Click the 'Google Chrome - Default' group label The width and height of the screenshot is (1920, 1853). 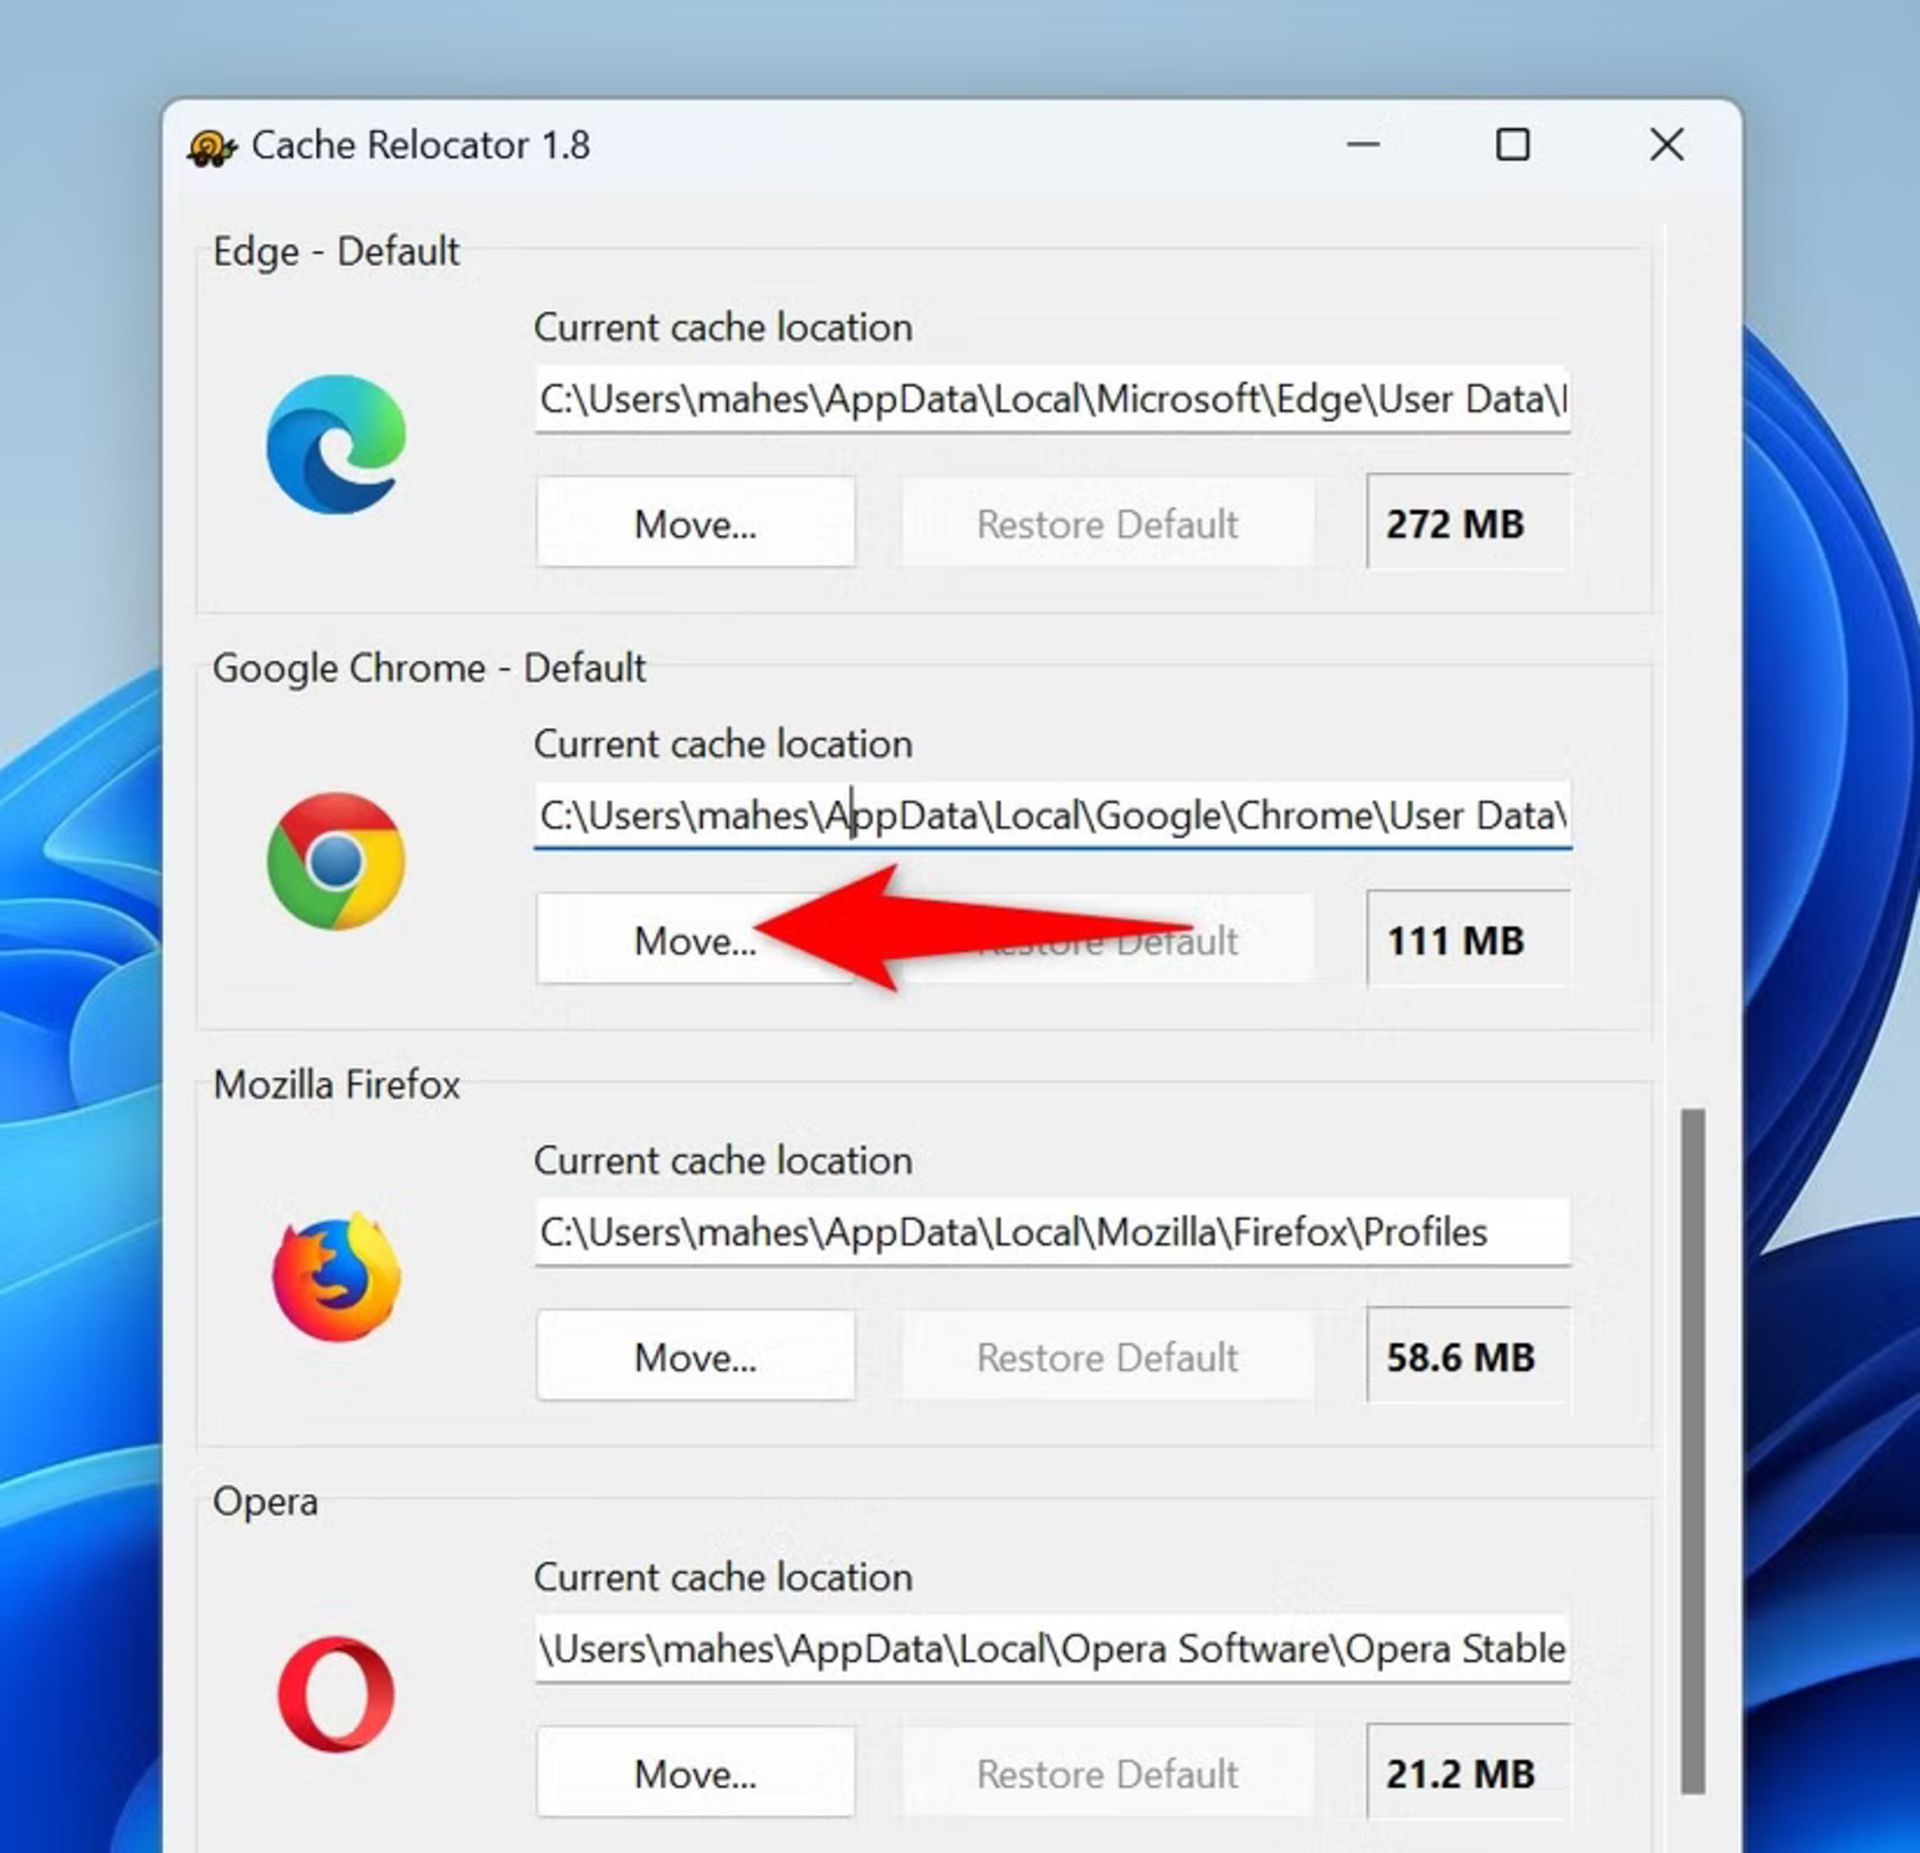coord(429,668)
